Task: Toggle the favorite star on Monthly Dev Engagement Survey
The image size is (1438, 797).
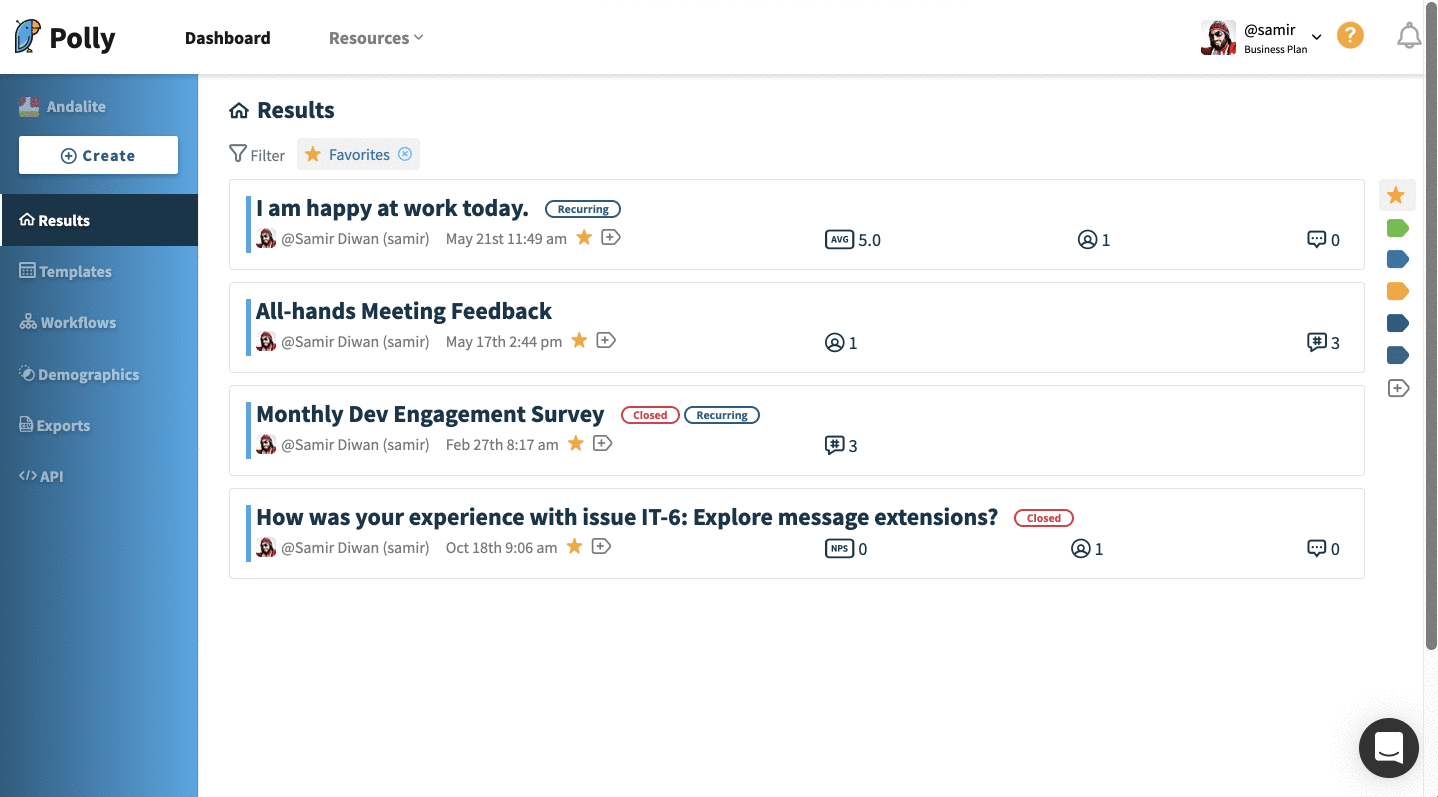Action: coord(576,443)
